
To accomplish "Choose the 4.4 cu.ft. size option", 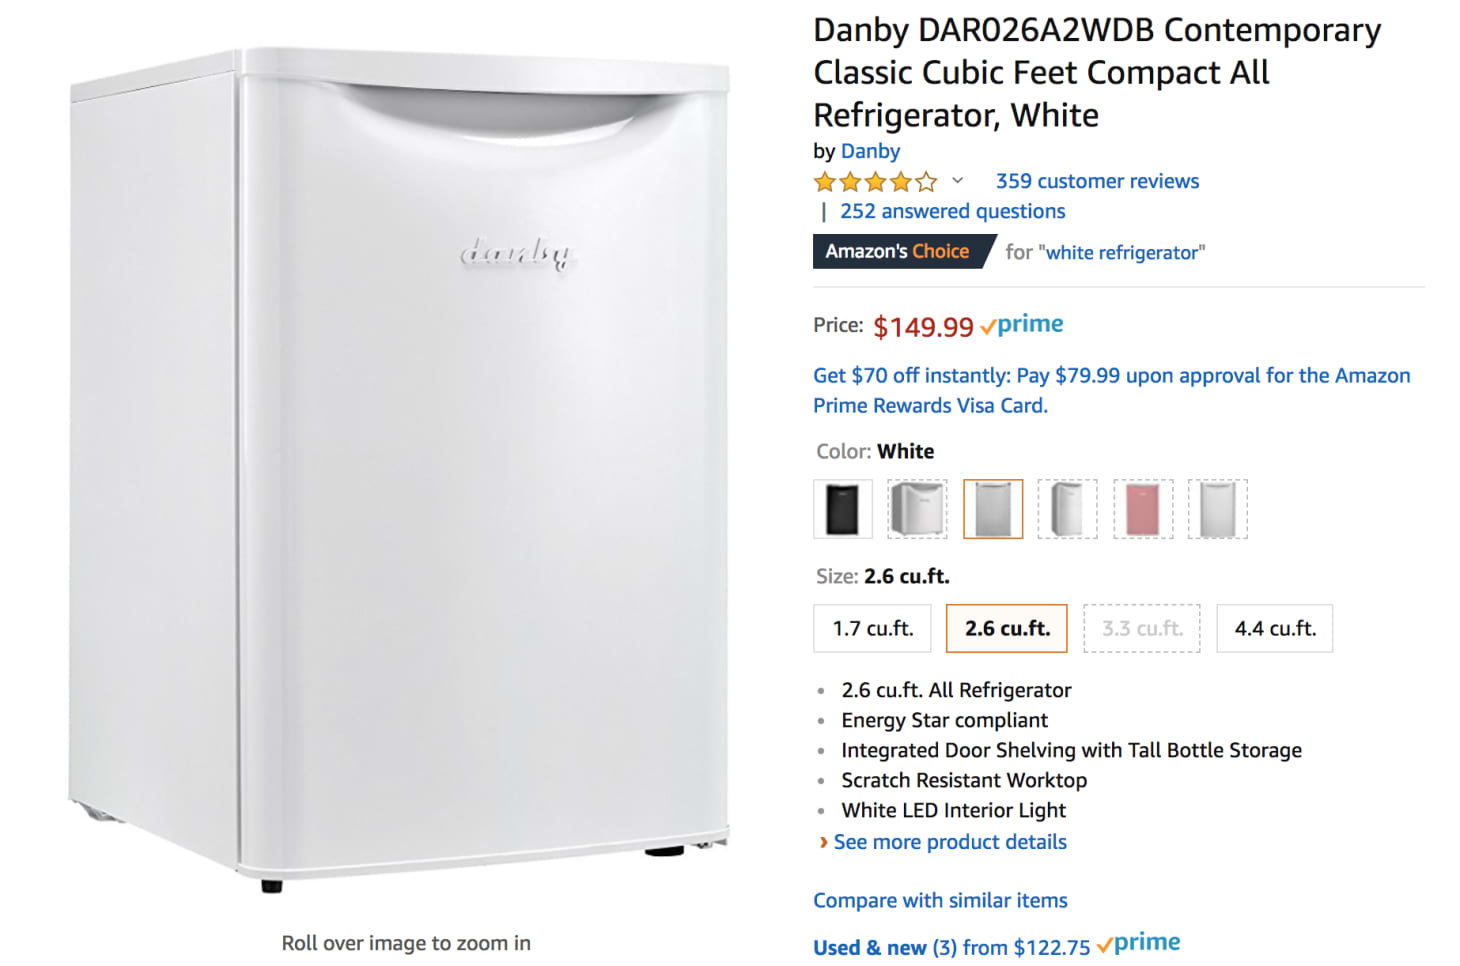I will click(1275, 629).
